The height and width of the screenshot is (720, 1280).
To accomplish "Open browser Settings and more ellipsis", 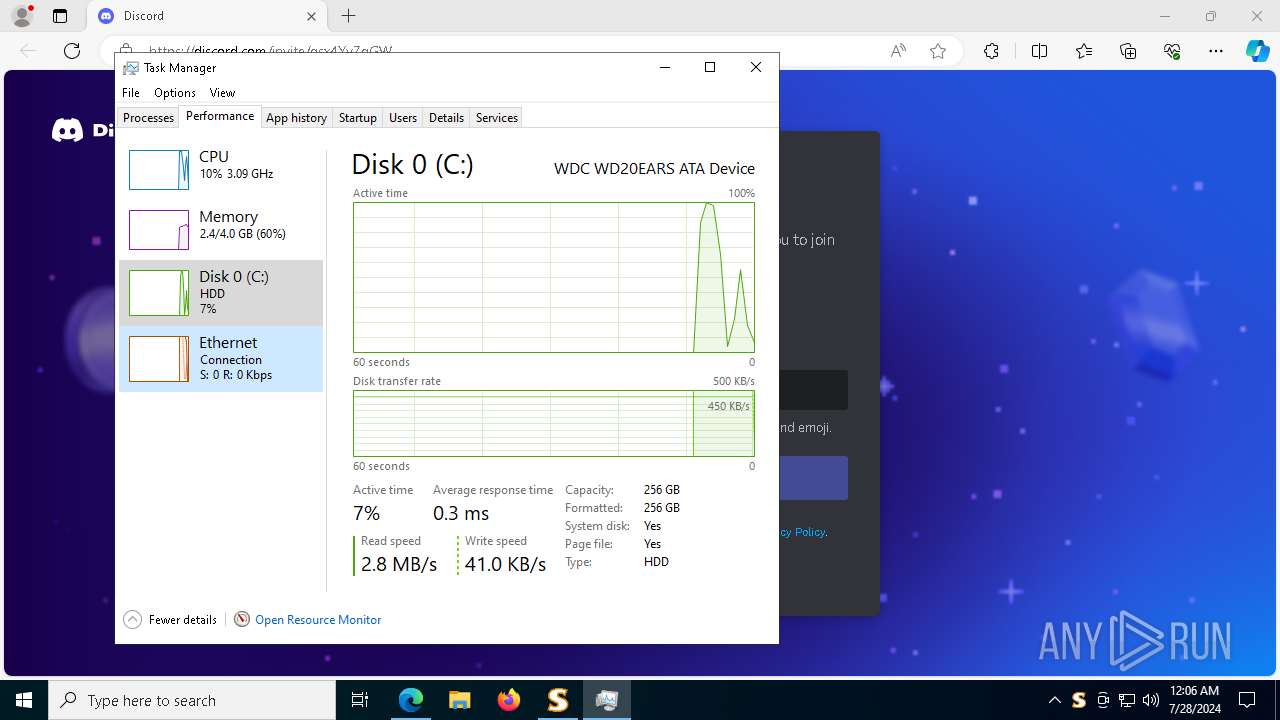I will [x=1216, y=51].
